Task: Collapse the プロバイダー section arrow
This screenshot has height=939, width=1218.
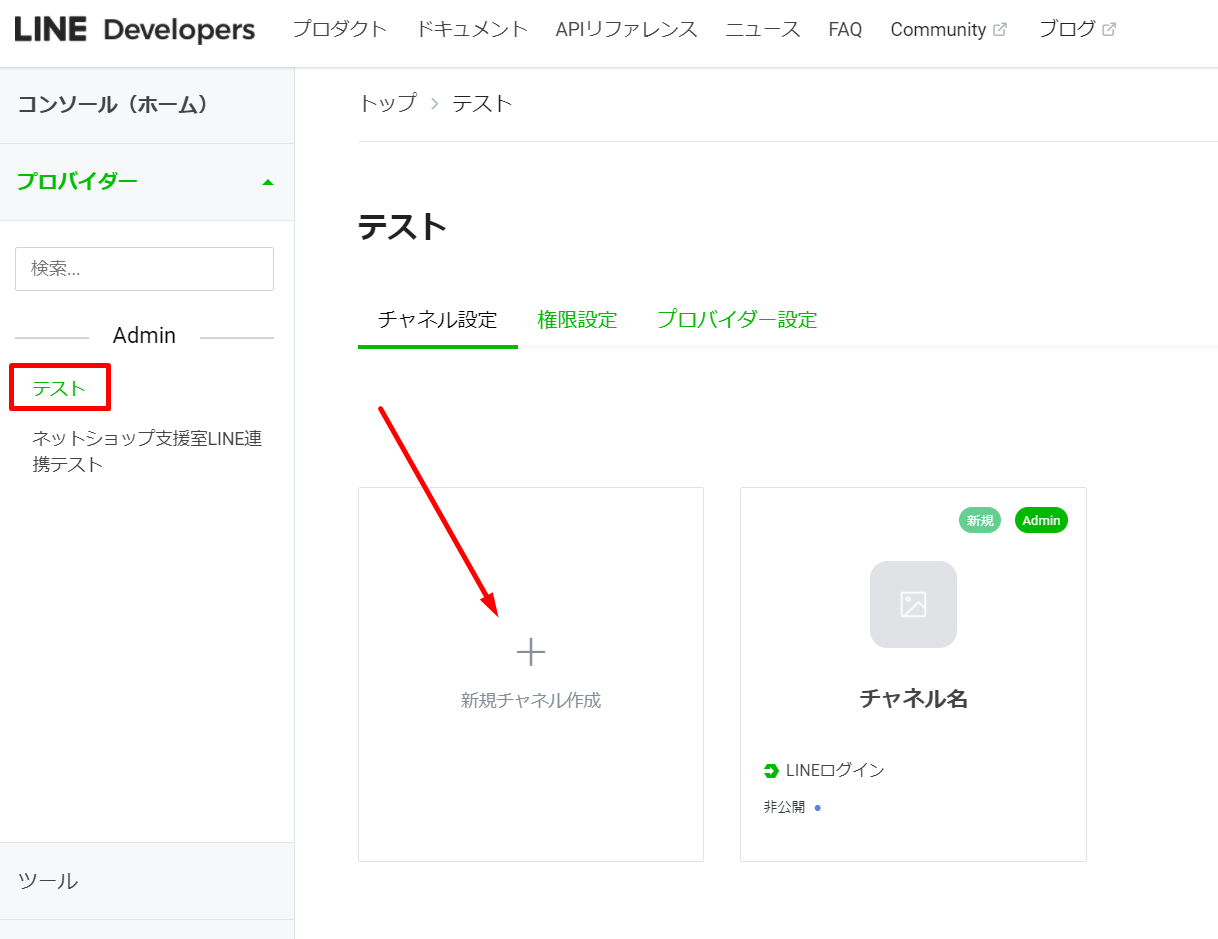Action: pos(267,182)
